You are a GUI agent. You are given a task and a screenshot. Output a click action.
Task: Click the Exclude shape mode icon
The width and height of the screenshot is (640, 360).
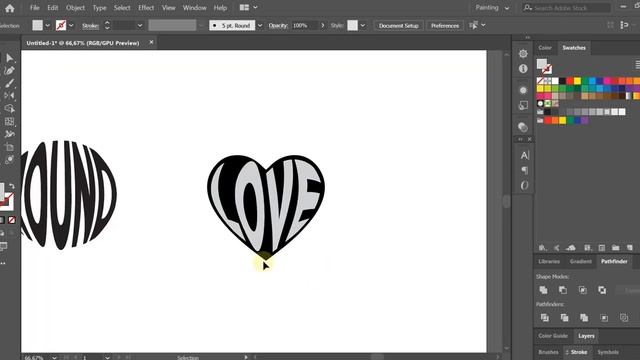pos(602,290)
